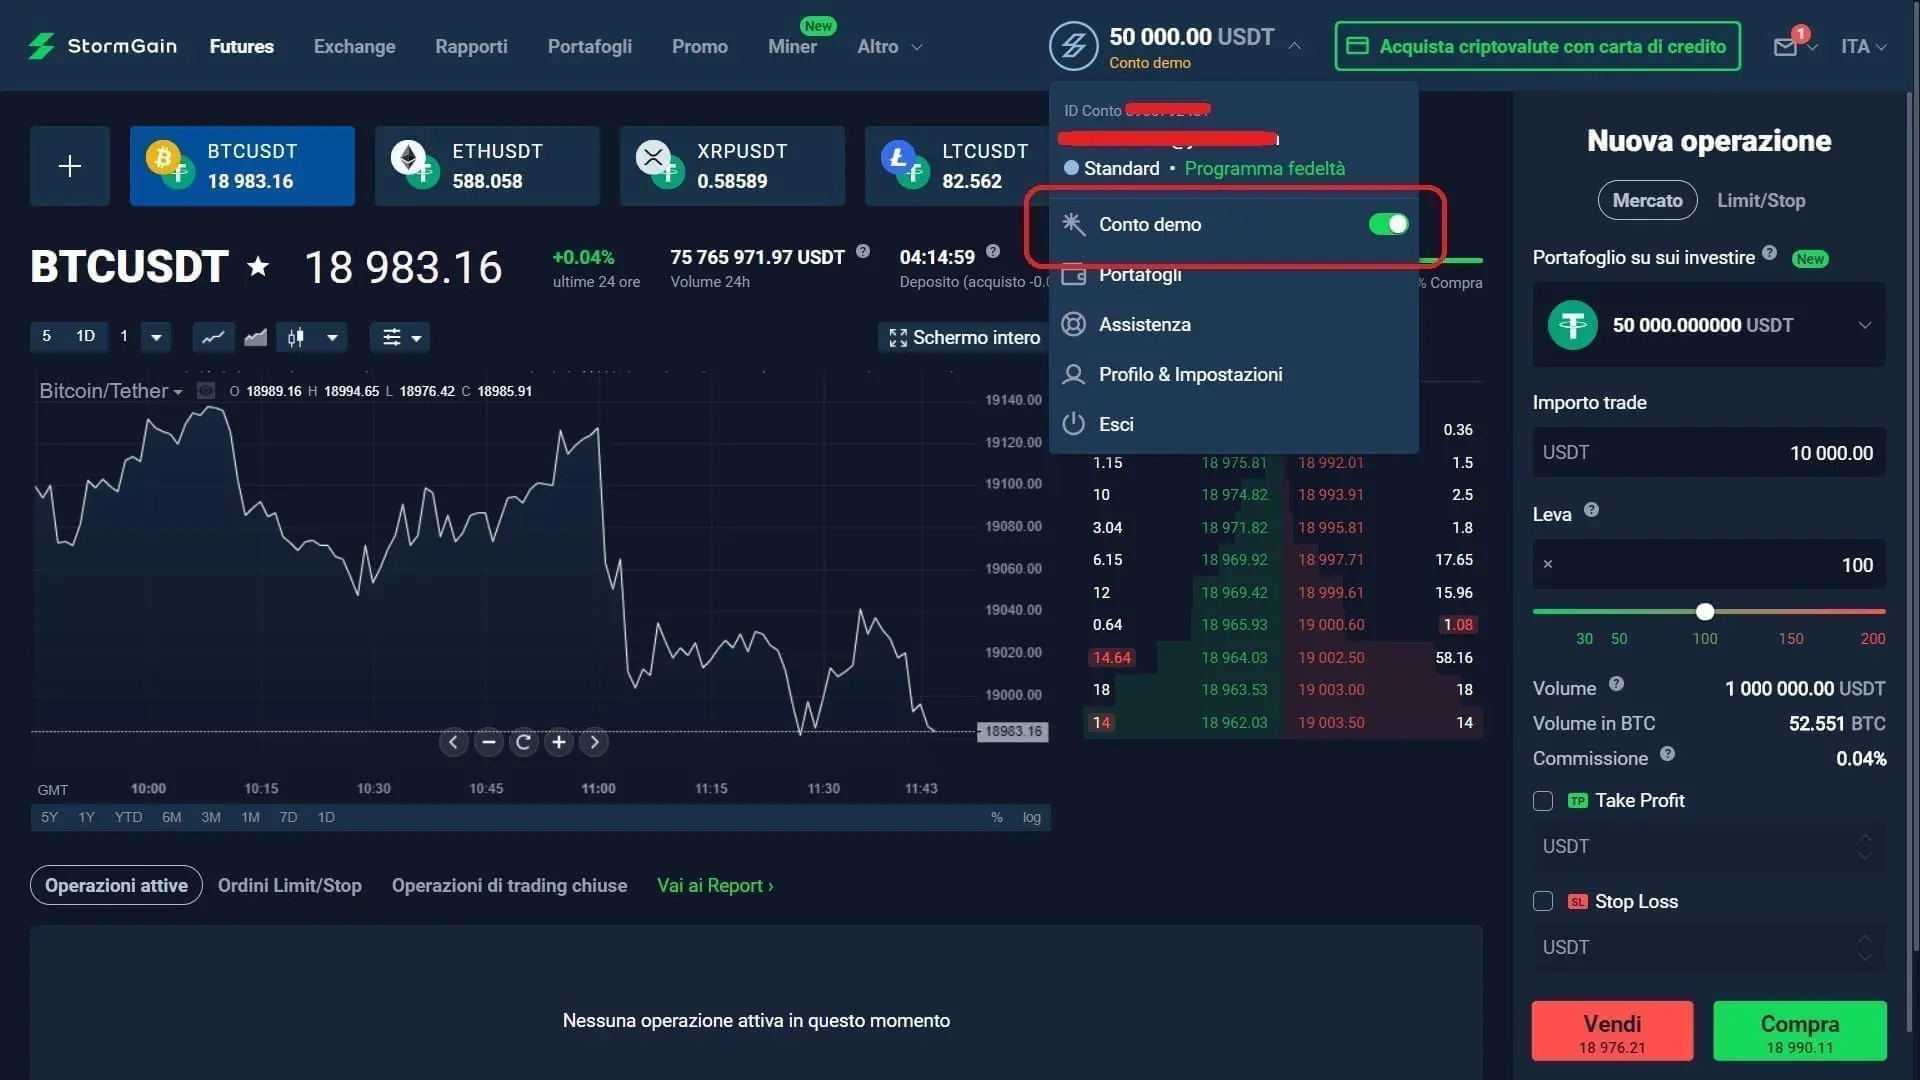Expand the ITA language dropdown
This screenshot has width=1920, height=1080.
coord(1862,46)
